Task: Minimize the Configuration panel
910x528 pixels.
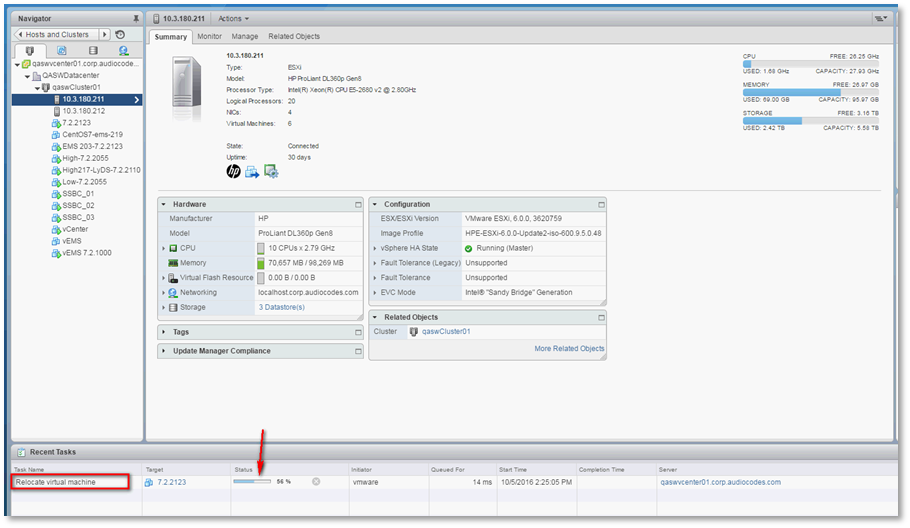Action: coord(600,204)
